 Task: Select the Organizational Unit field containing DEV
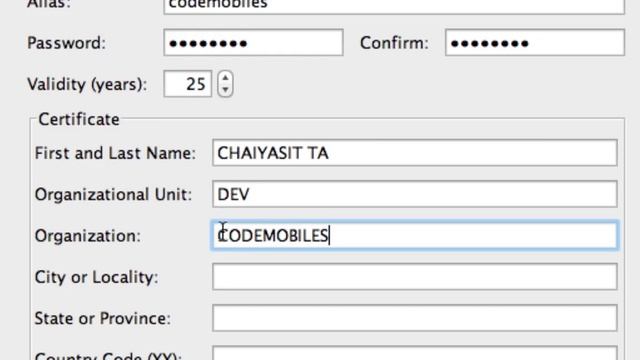415,194
